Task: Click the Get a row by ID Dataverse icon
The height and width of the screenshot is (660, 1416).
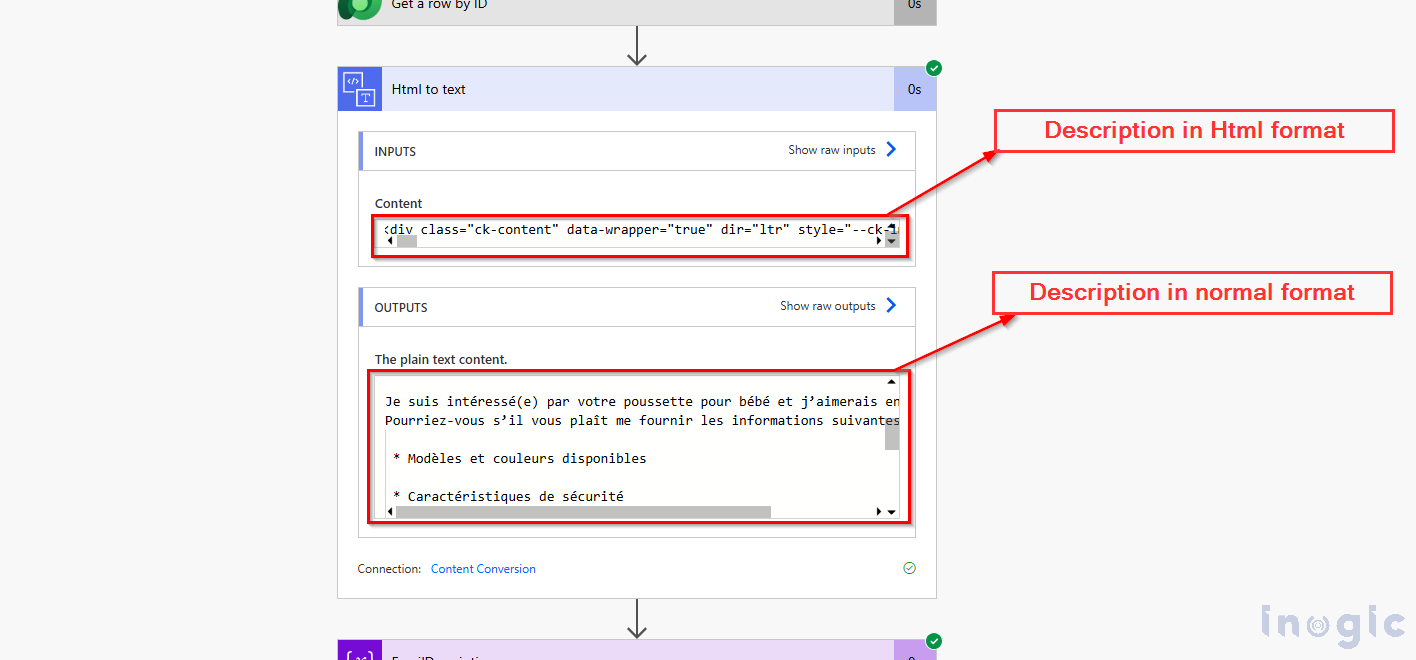Action: (360, 8)
